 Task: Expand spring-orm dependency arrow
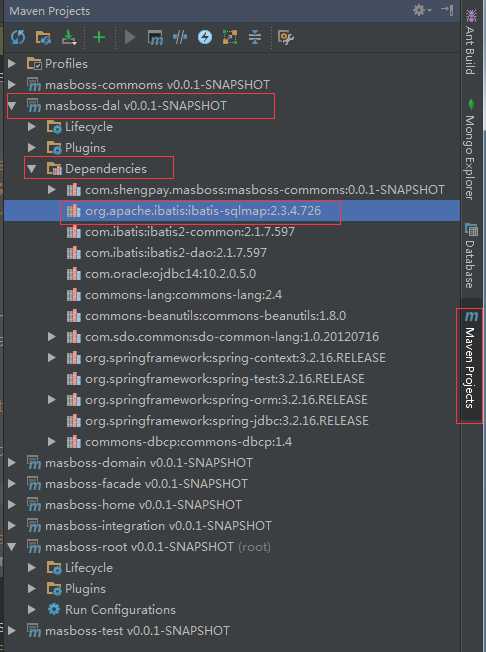[52, 400]
